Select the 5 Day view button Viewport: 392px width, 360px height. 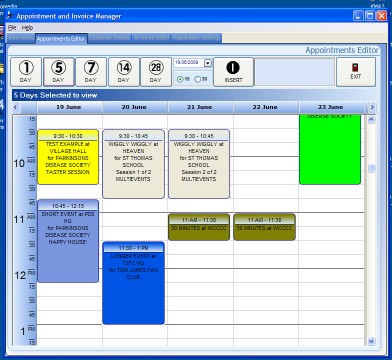(58, 72)
